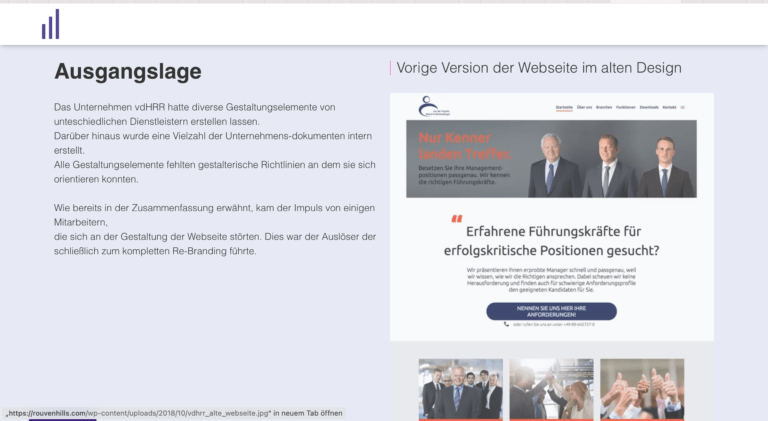Open the Funktionen nav item
Image resolution: width=768 pixels, height=421 pixels.
click(x=626, y=107)
